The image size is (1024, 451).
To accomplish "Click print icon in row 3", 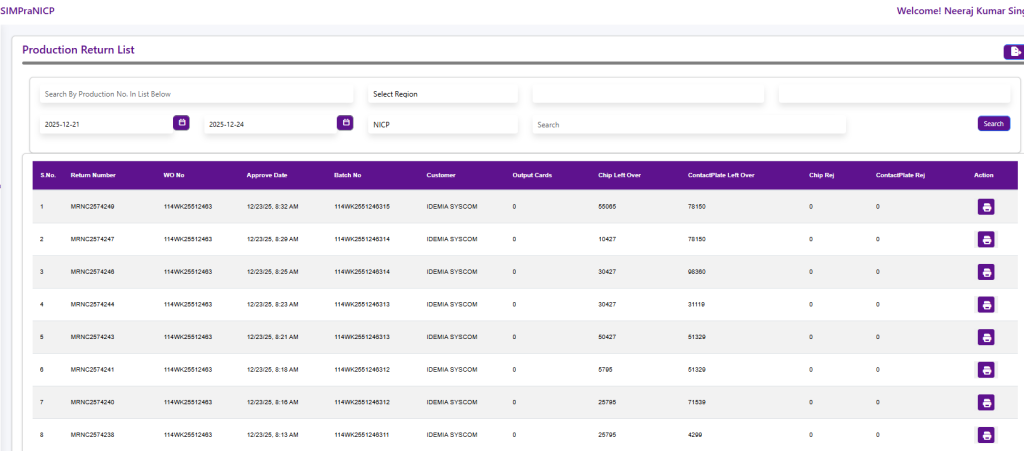I will [x=986, y=272].
